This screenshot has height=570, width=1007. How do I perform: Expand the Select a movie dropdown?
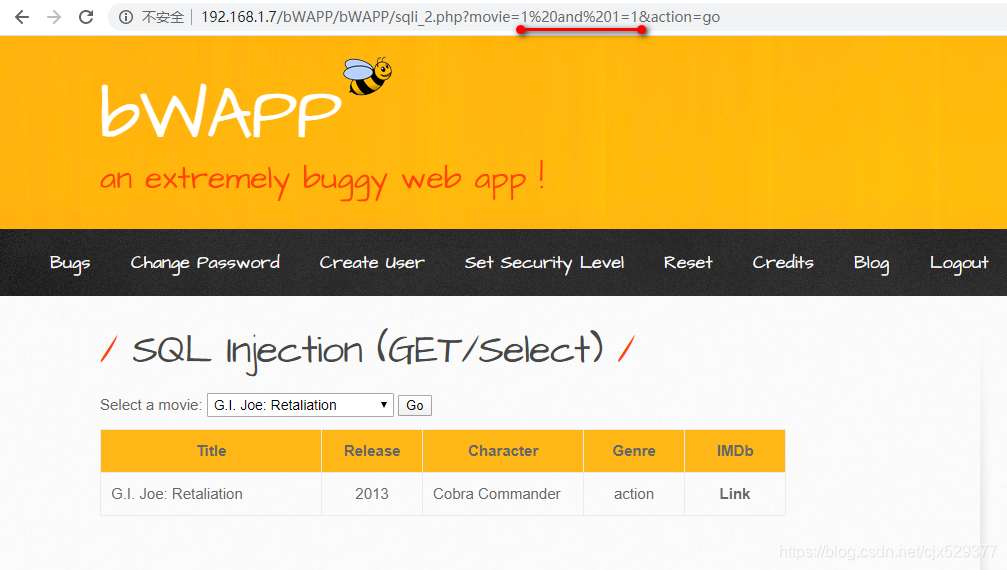click(300, 405)
